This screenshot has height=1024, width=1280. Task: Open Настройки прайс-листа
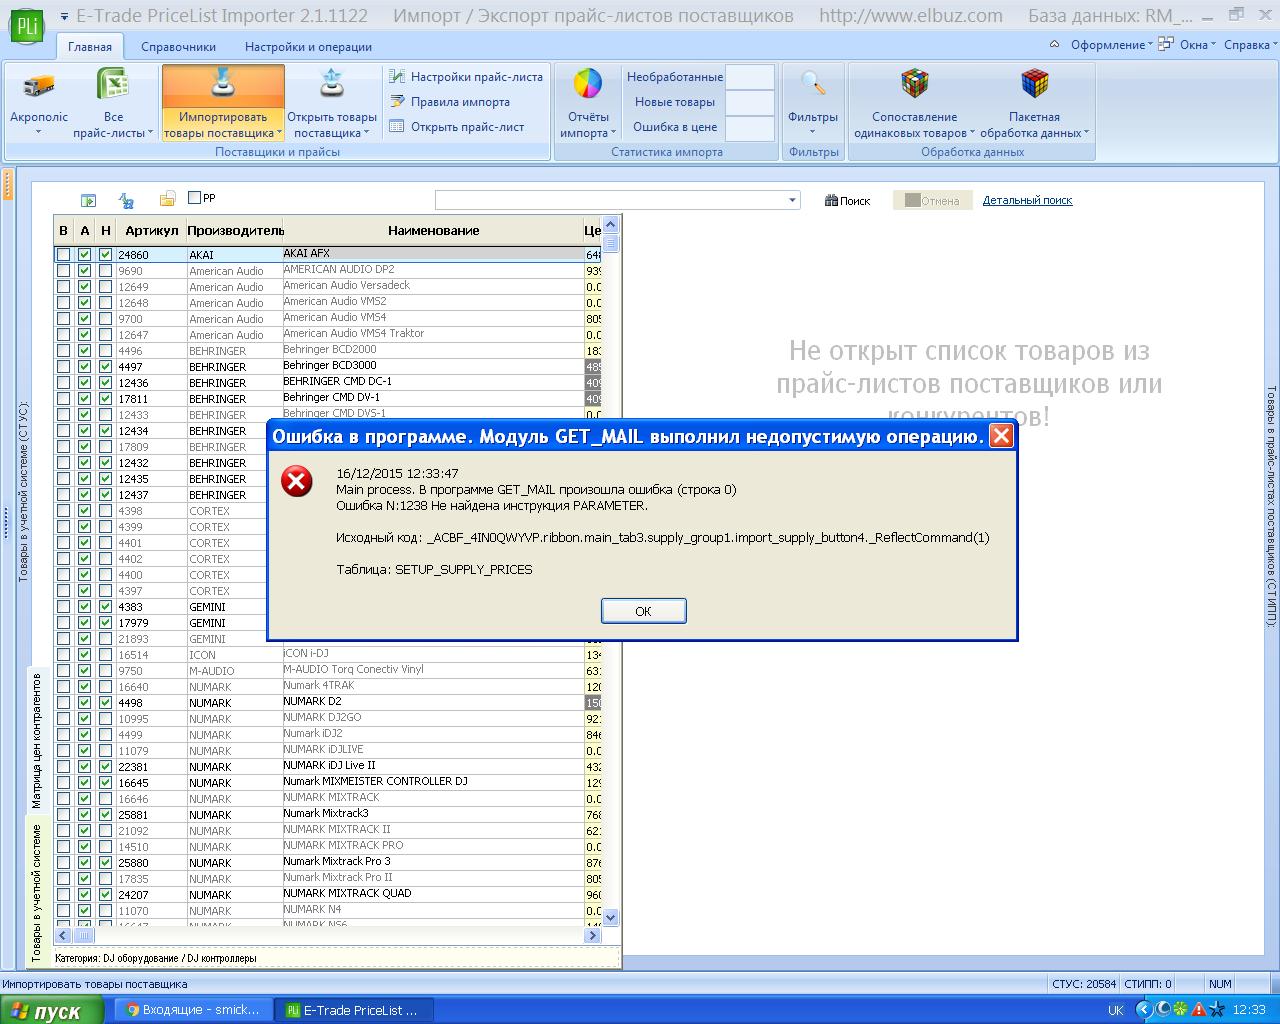[466, 77]
